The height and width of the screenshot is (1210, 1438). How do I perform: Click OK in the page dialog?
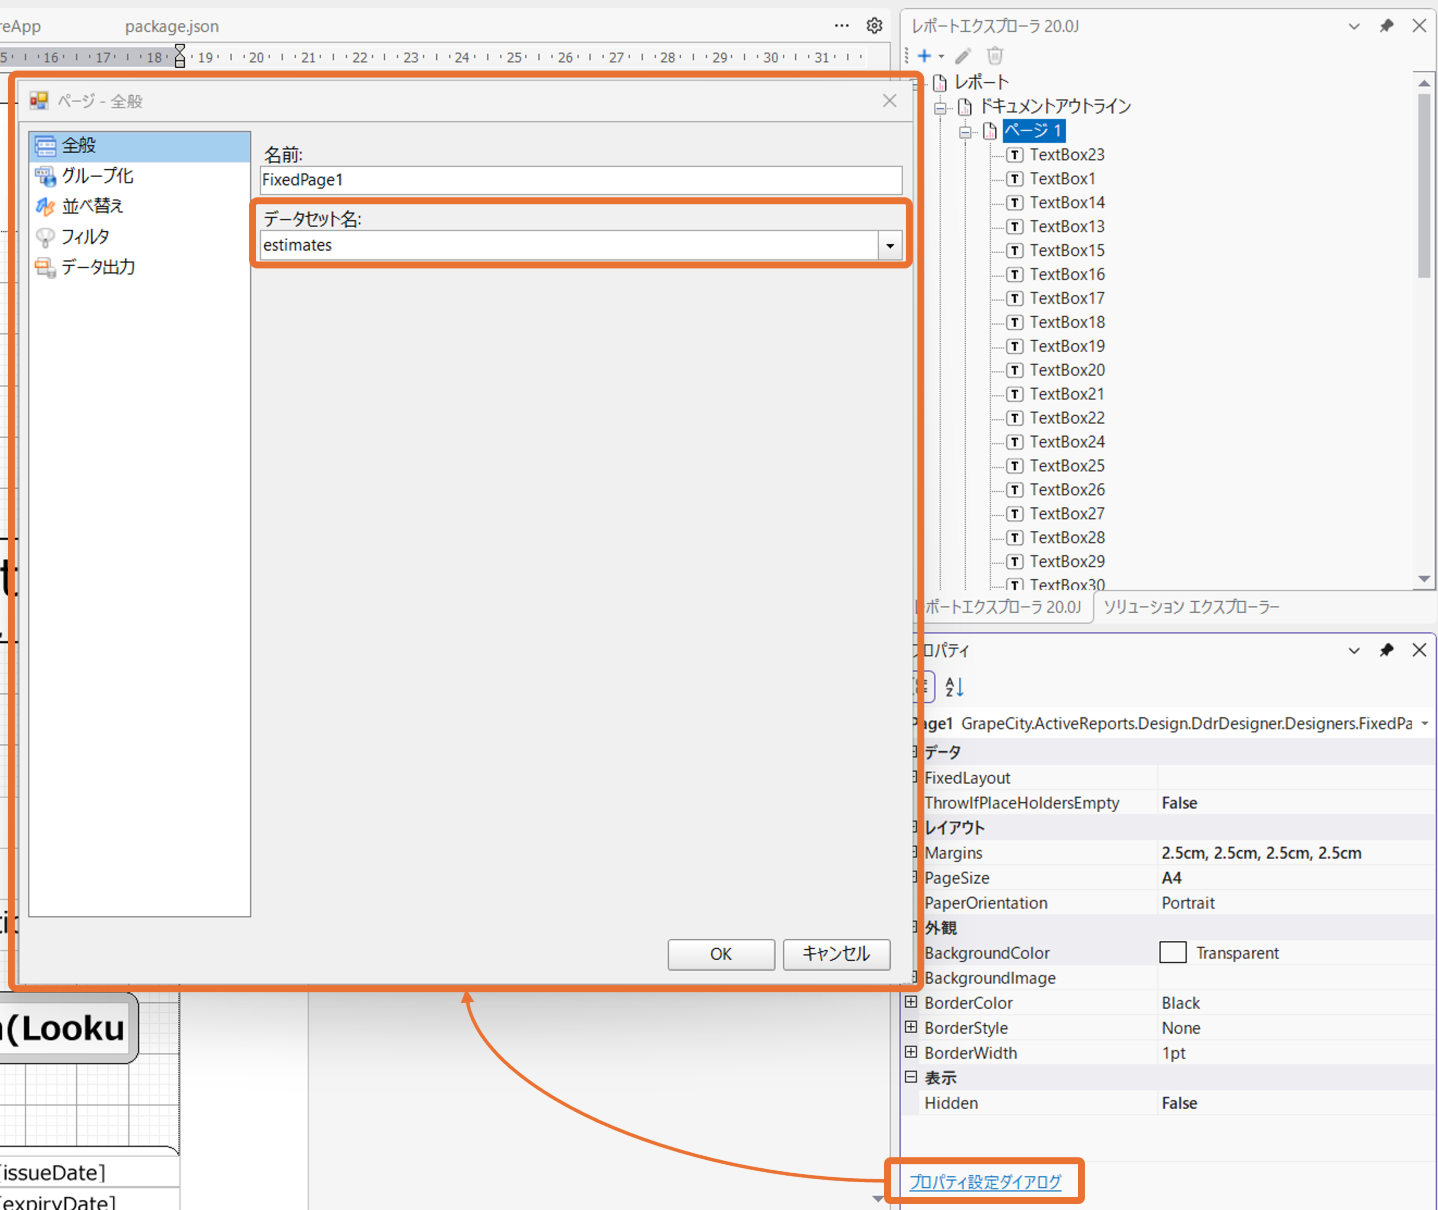(721, 954)
